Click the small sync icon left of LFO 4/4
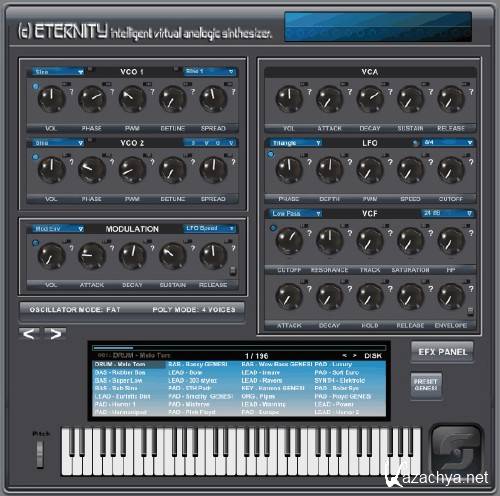 (415, 143)
